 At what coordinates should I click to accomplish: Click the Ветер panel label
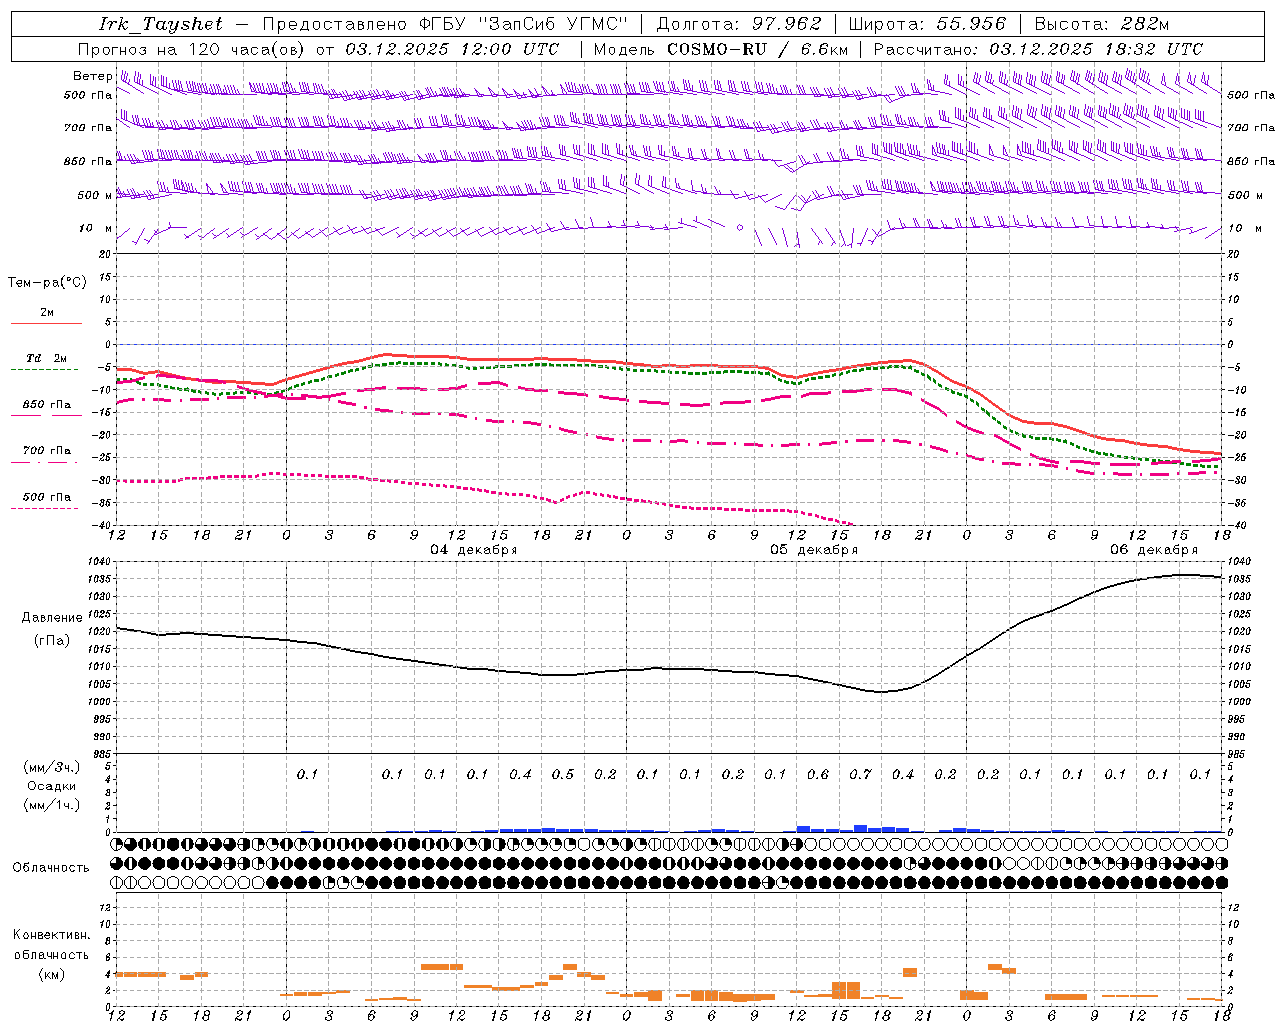tap(92, 76)
